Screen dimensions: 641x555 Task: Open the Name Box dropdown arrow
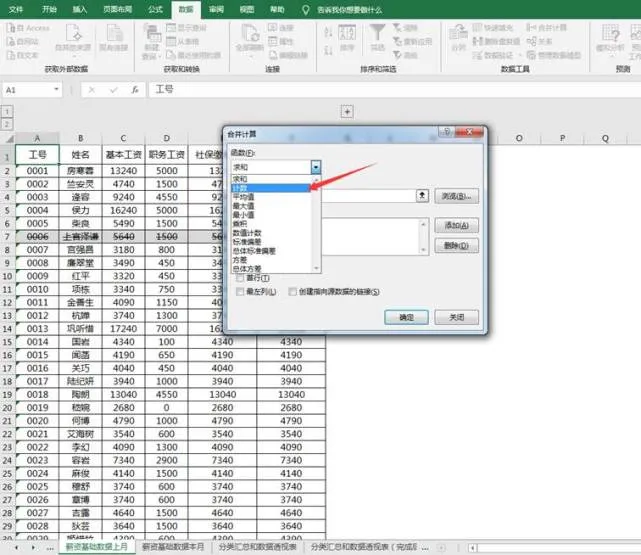coord(56,90)
